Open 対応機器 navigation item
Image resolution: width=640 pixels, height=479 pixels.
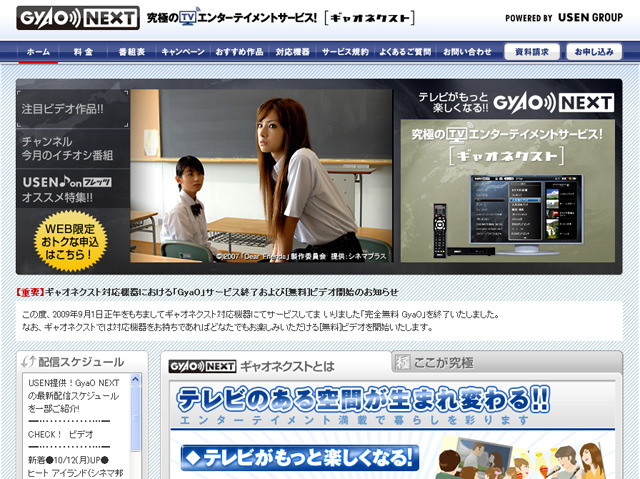coord(294,51)
